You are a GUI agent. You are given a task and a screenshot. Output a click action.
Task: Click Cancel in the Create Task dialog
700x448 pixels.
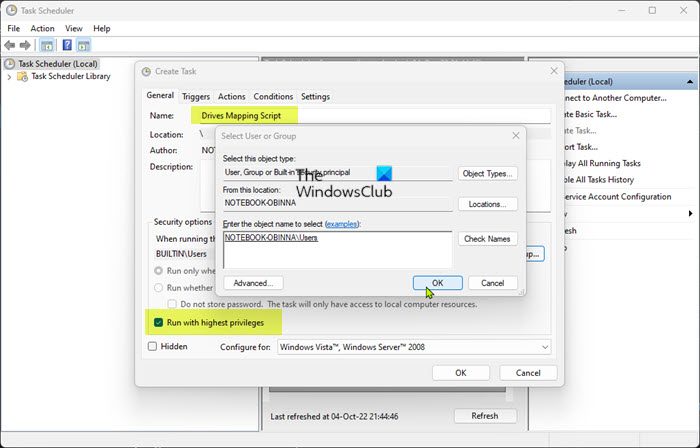click(x=528, y=373)
